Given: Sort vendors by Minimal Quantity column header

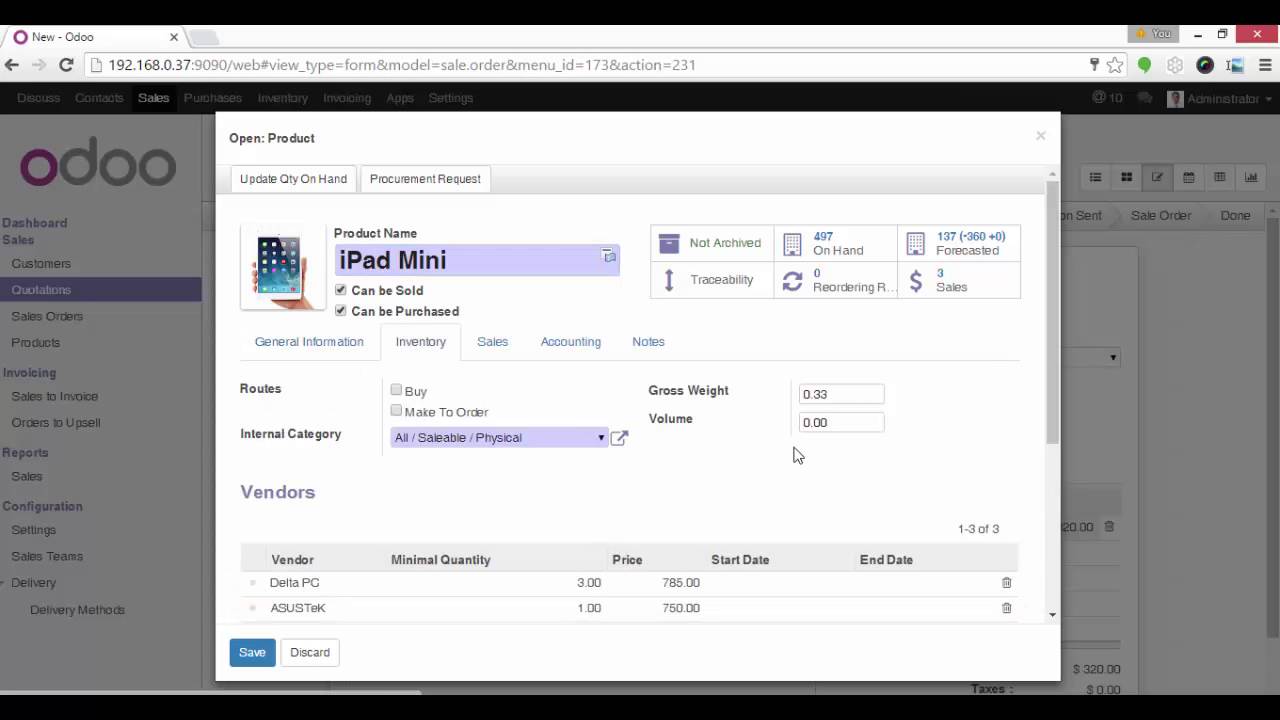Looking at the screenshot, I should [440, 560].
